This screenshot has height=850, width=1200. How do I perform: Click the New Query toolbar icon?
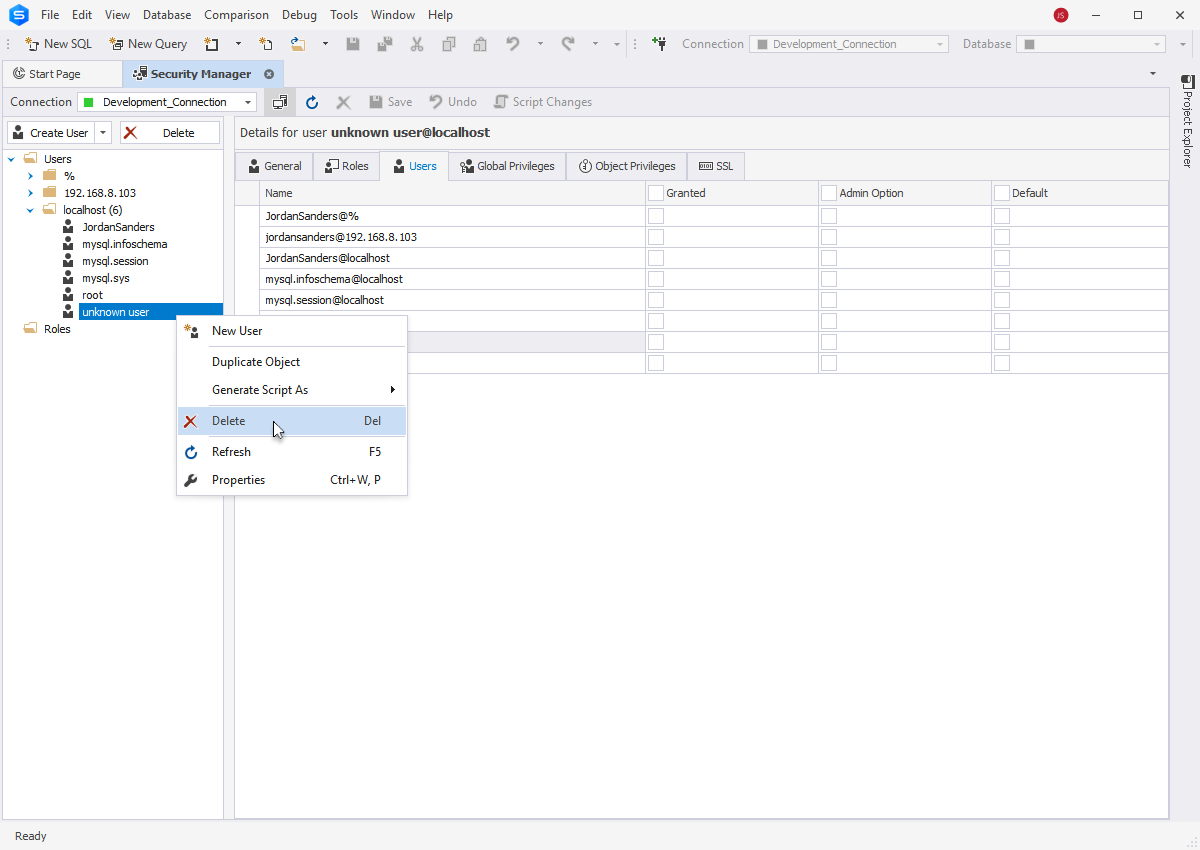coord(116,44)
